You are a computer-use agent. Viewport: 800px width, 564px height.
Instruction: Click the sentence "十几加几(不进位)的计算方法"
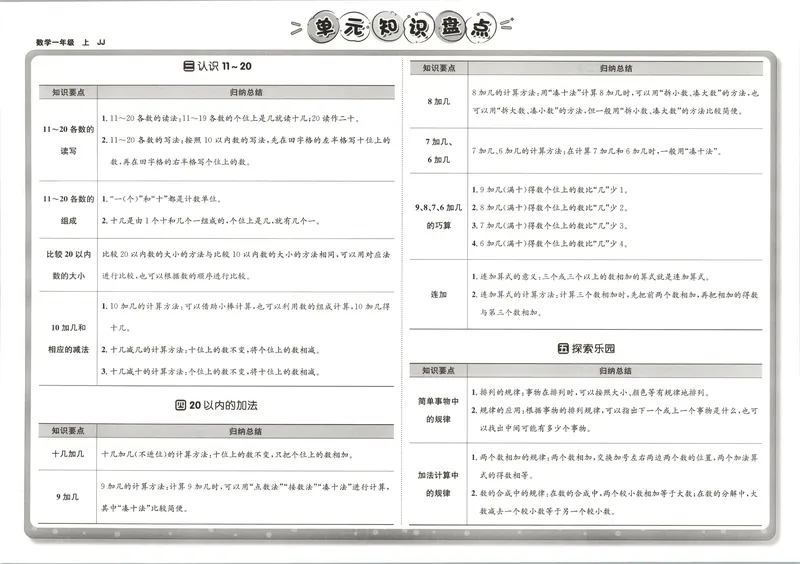pos(228,454)
